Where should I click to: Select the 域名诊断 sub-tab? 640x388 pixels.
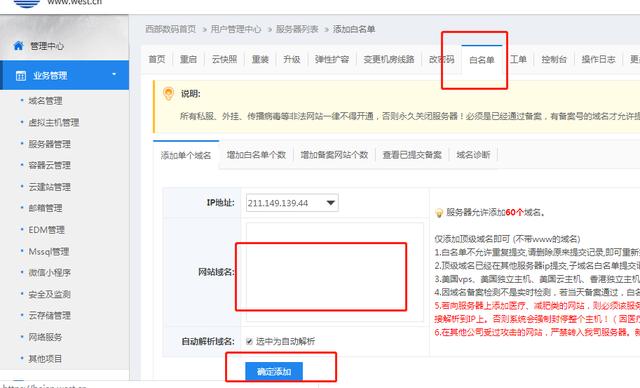[x=473, y=155]
